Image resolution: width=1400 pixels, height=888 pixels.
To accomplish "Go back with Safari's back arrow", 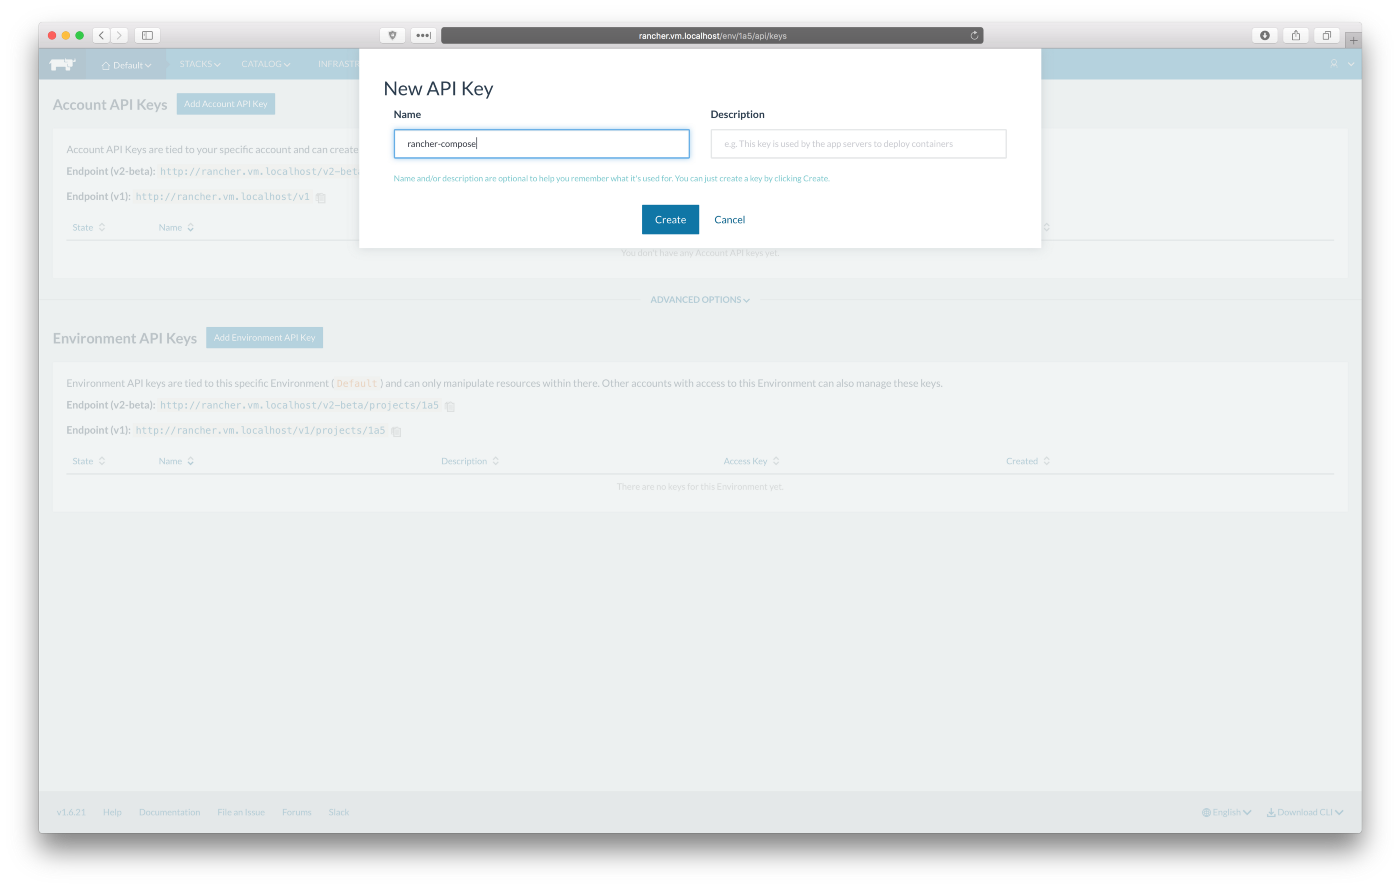I will tap(101, 35).
